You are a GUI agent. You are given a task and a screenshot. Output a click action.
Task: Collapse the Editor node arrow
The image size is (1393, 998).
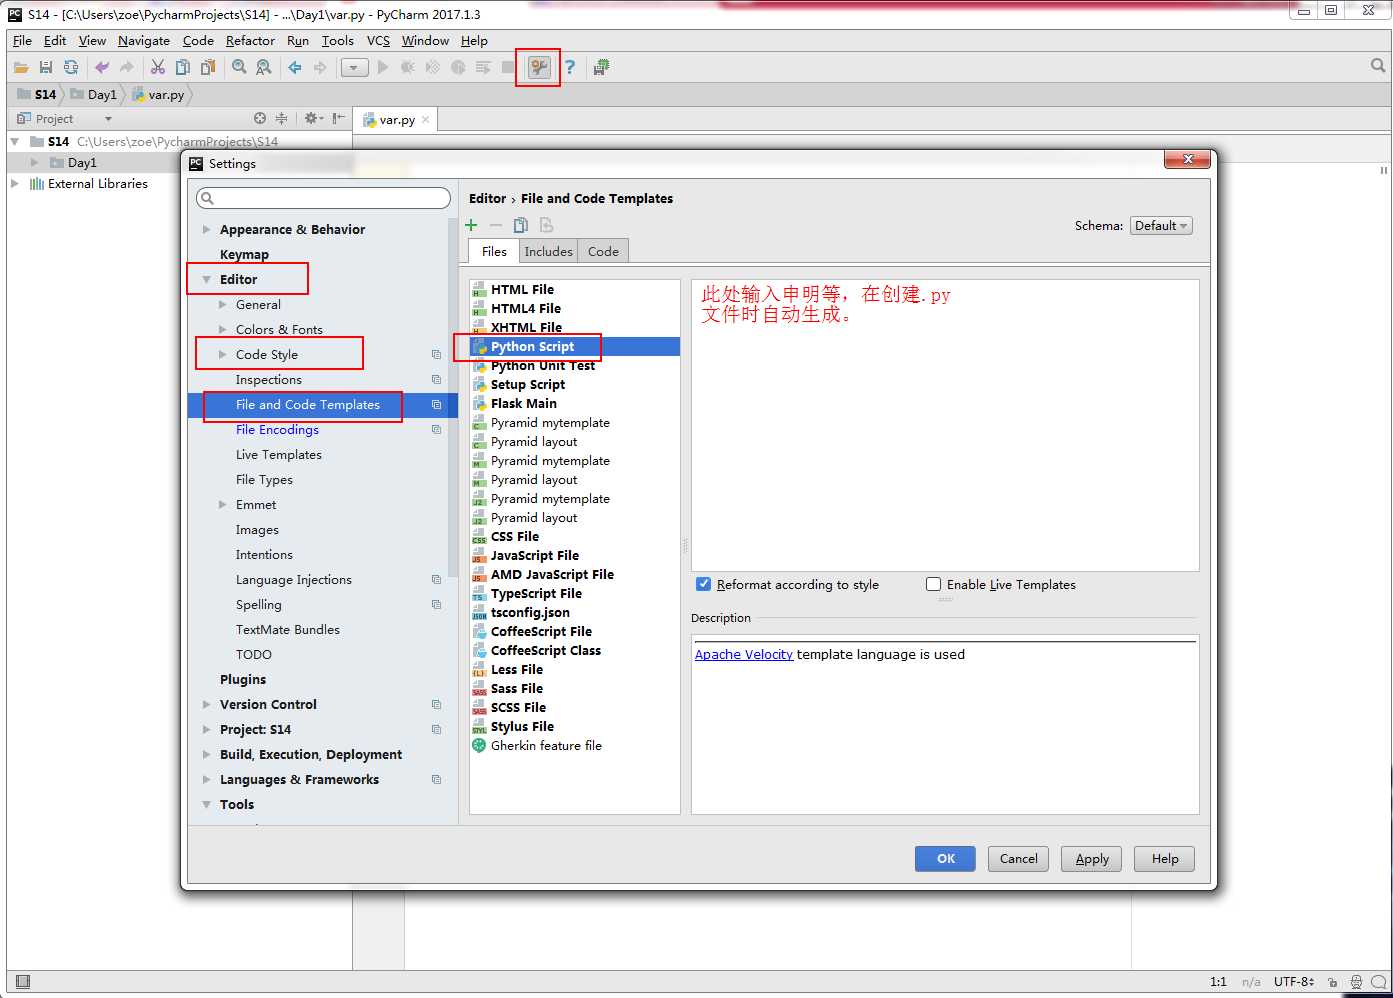click(207, 279)
